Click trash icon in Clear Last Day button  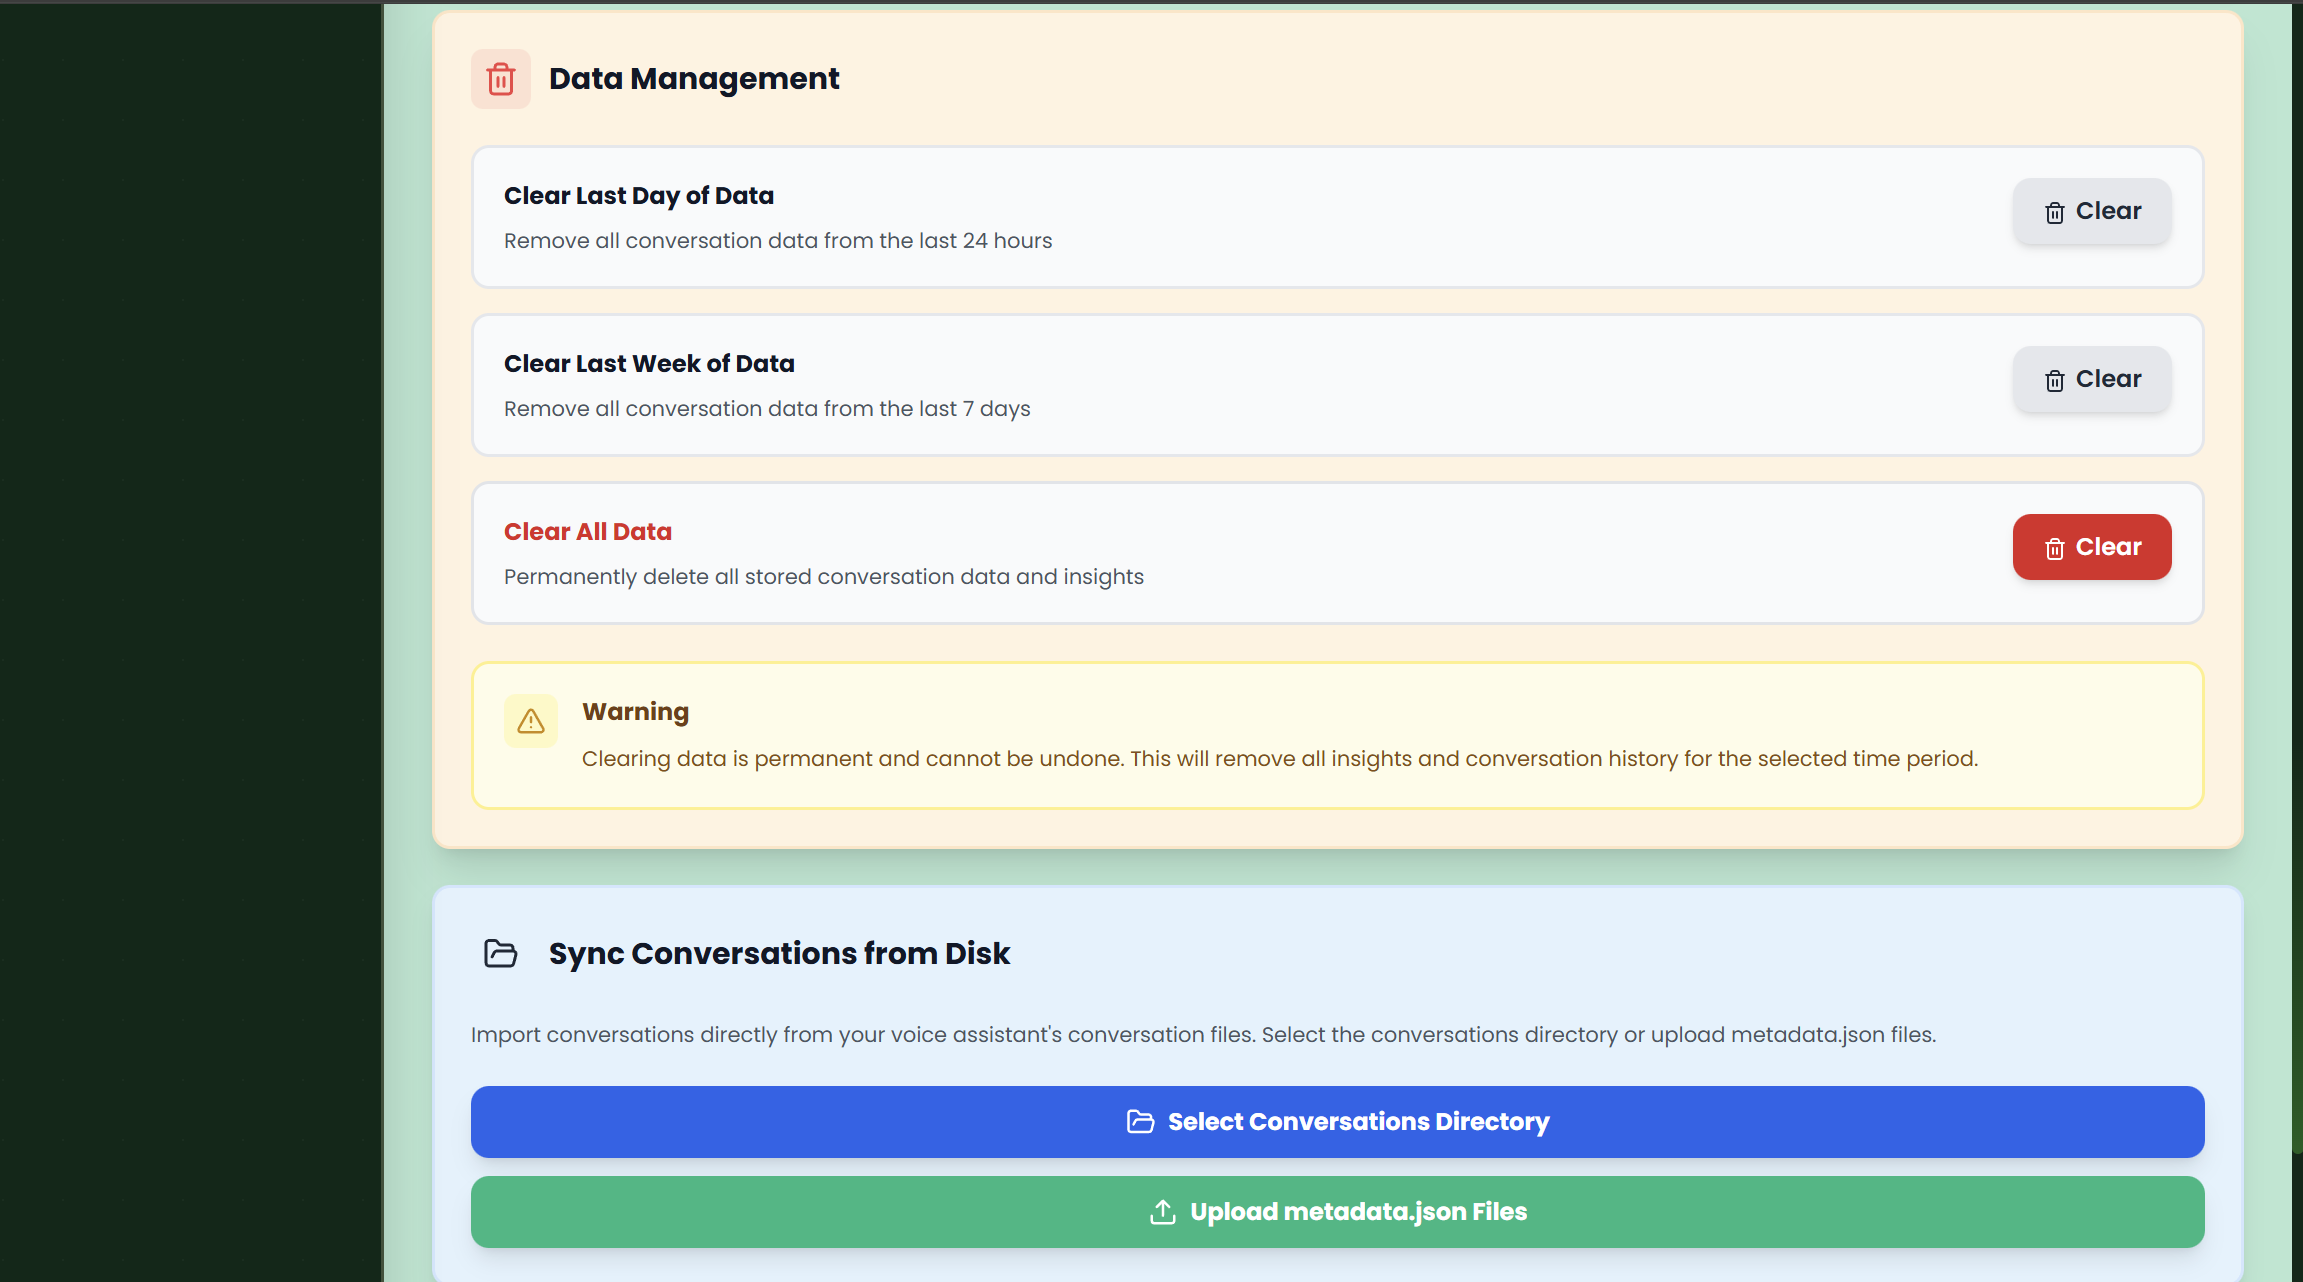2054,212
